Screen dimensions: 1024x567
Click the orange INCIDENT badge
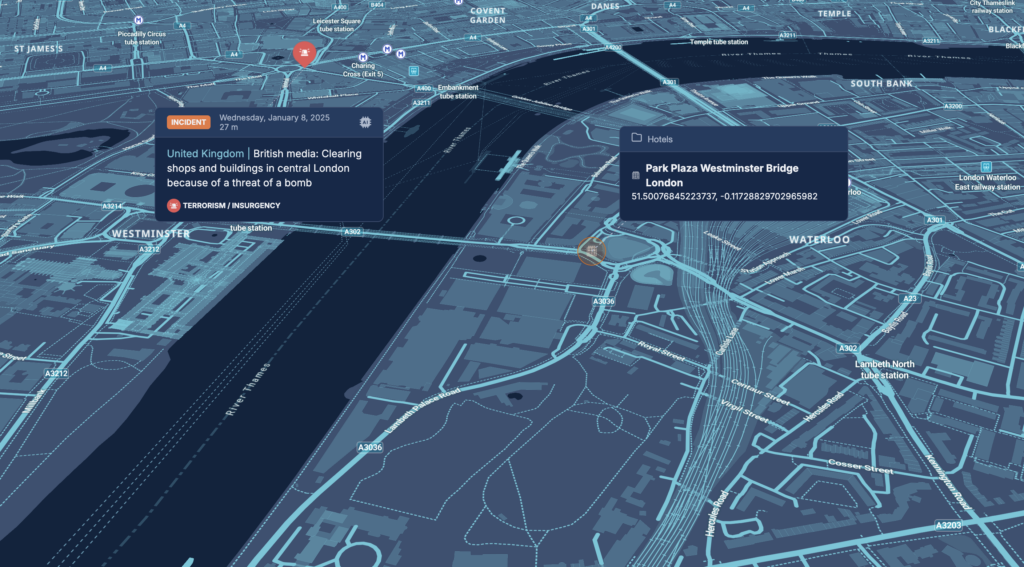click(x=188, y=122)
